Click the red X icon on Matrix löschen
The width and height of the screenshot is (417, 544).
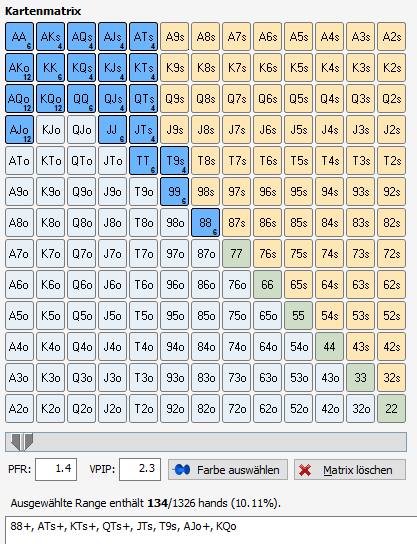[305, 470]
